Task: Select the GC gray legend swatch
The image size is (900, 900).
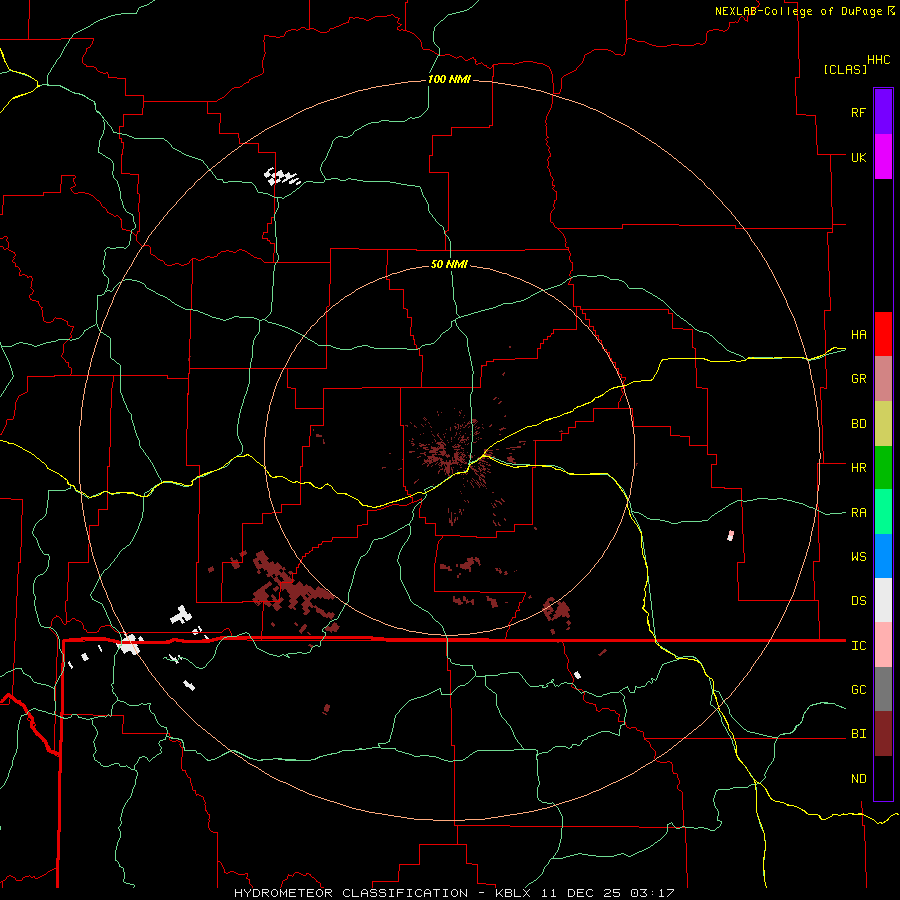Action: (x=883, y=689)
